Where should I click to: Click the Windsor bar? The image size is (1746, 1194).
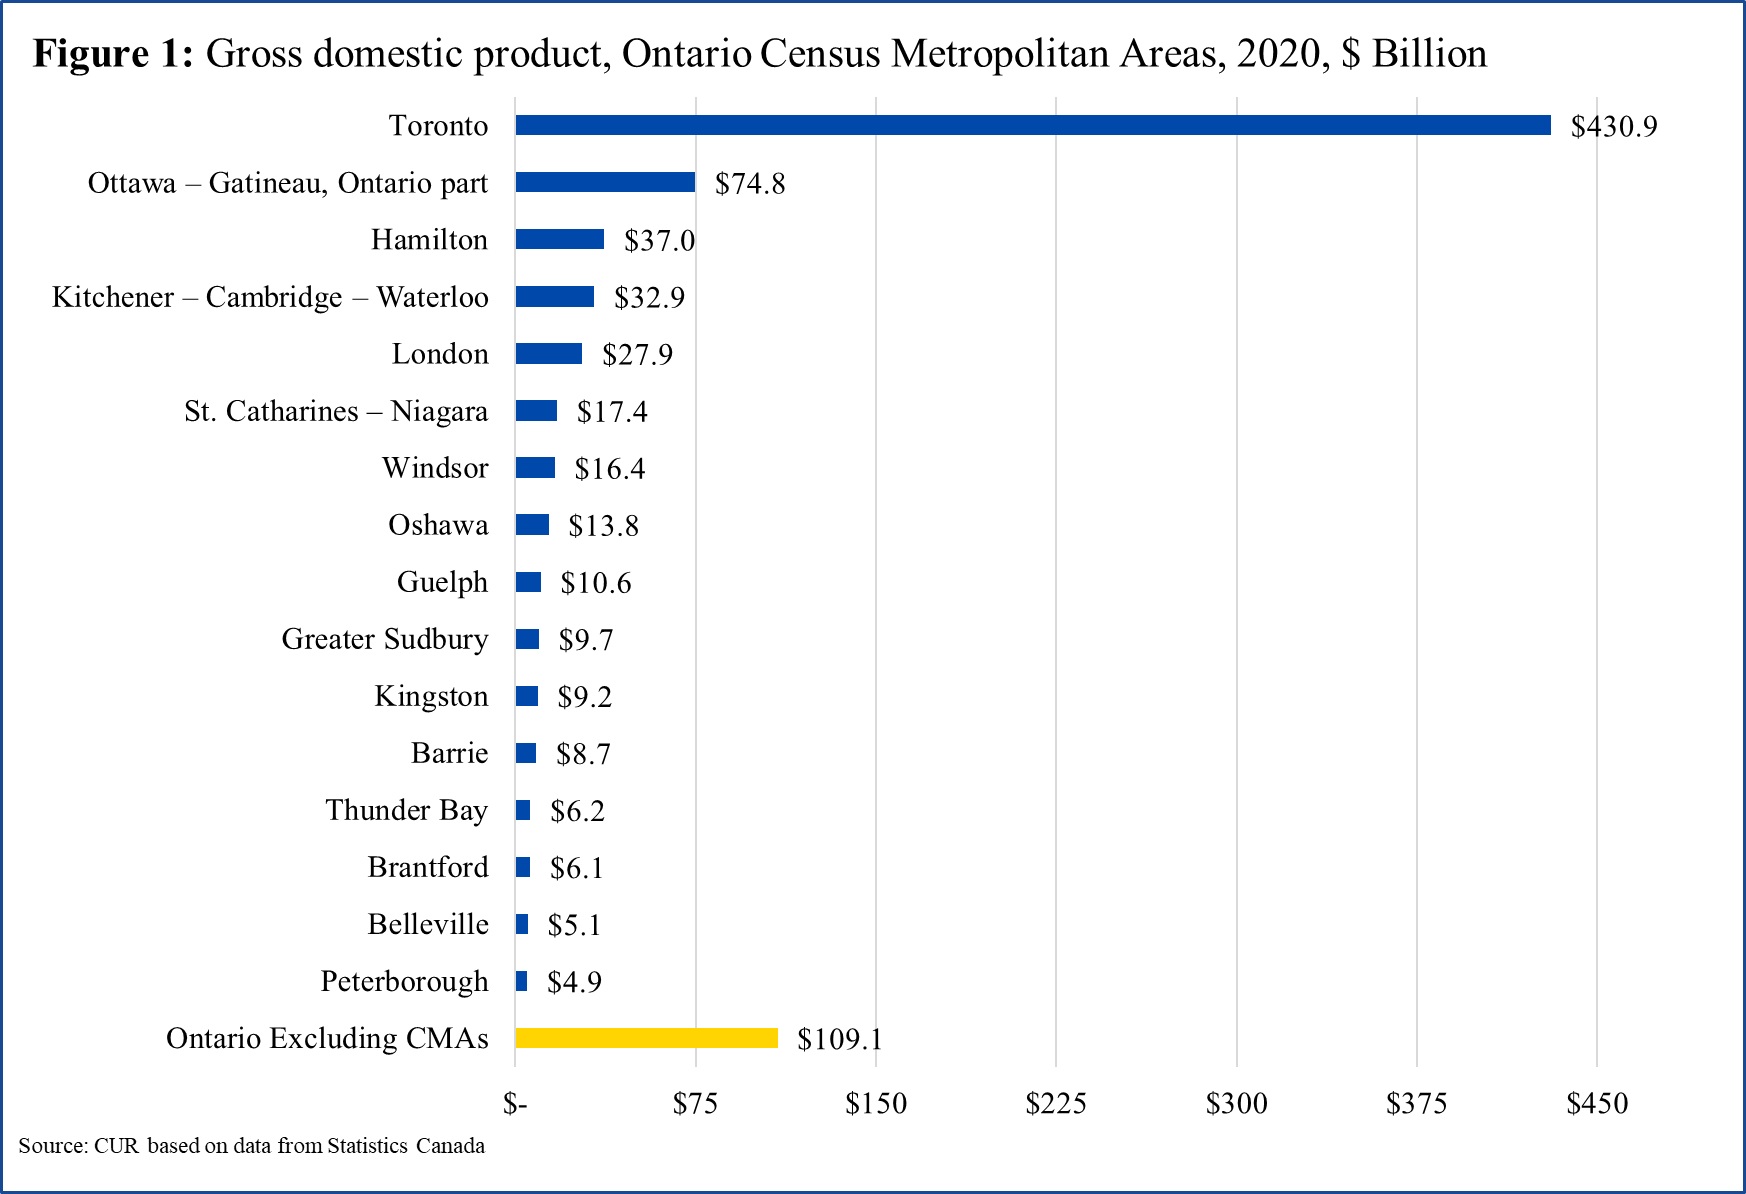pos(535,468)
